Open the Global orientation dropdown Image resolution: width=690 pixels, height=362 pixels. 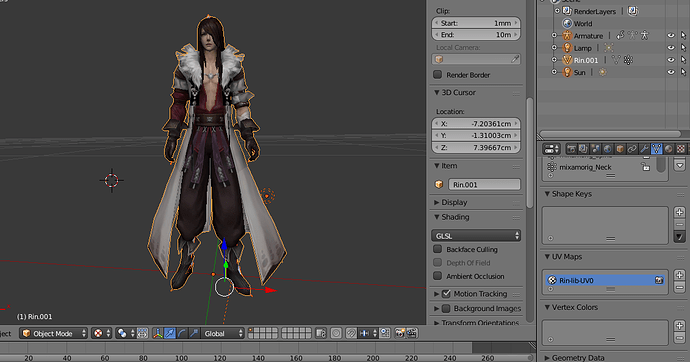coord(223,333)
